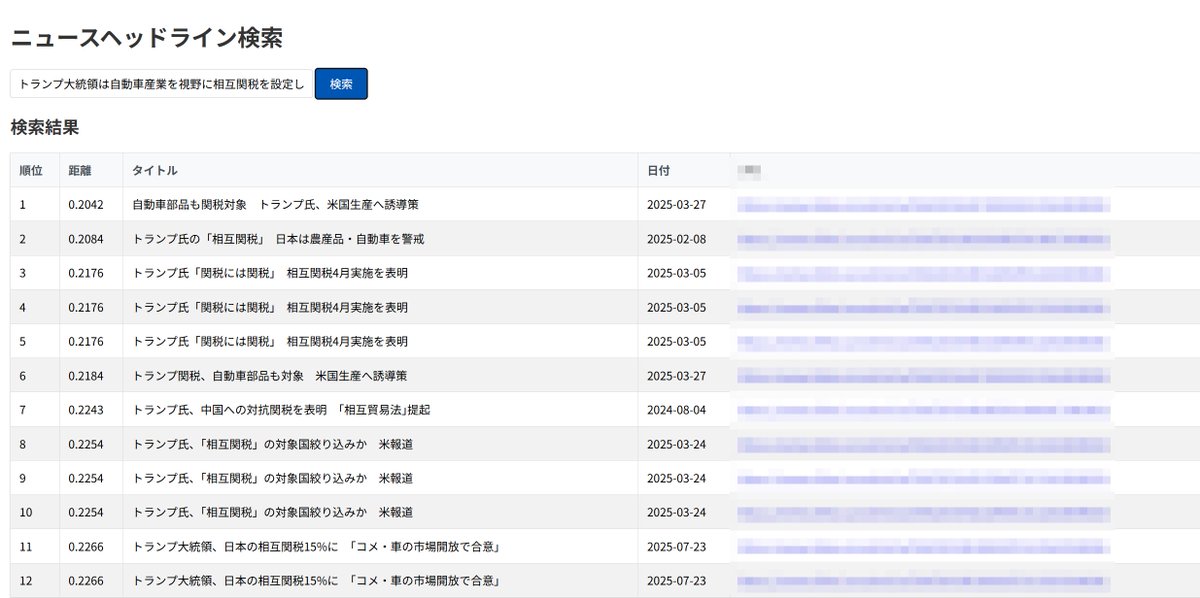The width and height of the screenshot is (1200, 598).
Task: Click the 検索 search button
Action: pyautogui.click(x=341, y=84)
